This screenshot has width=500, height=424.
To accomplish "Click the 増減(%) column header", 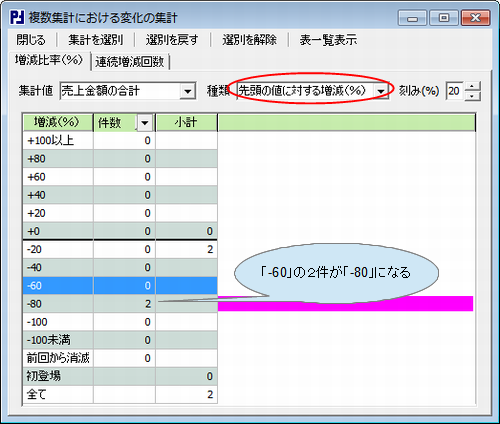I will click(58, 123).
